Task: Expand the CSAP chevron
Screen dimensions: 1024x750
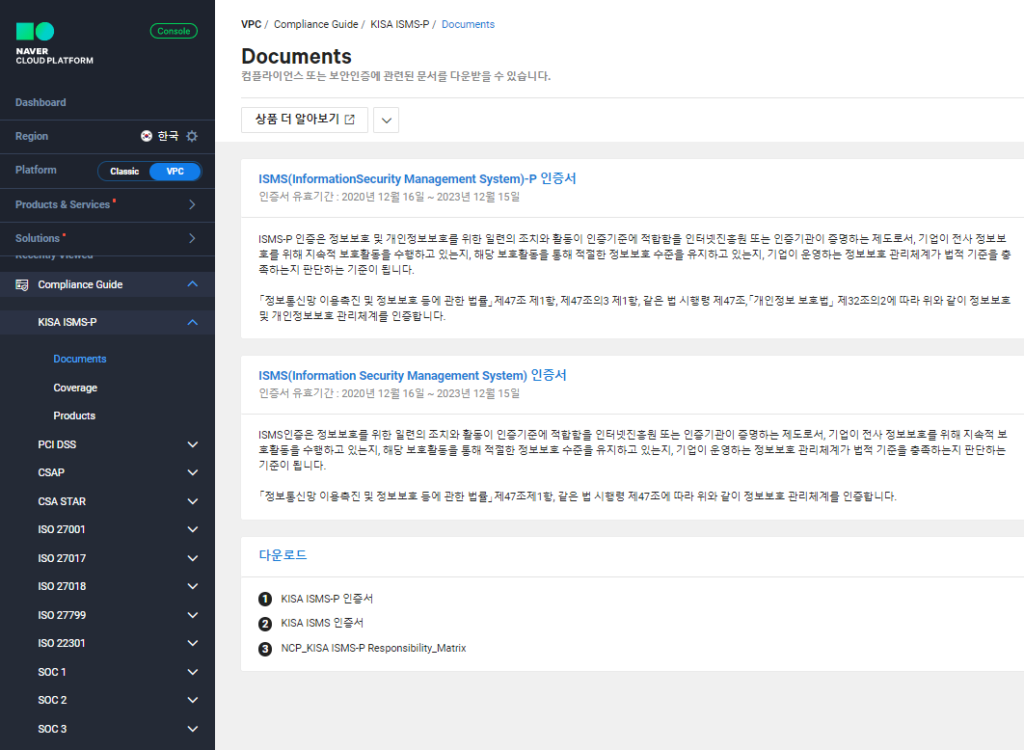Action: point(193,472)
